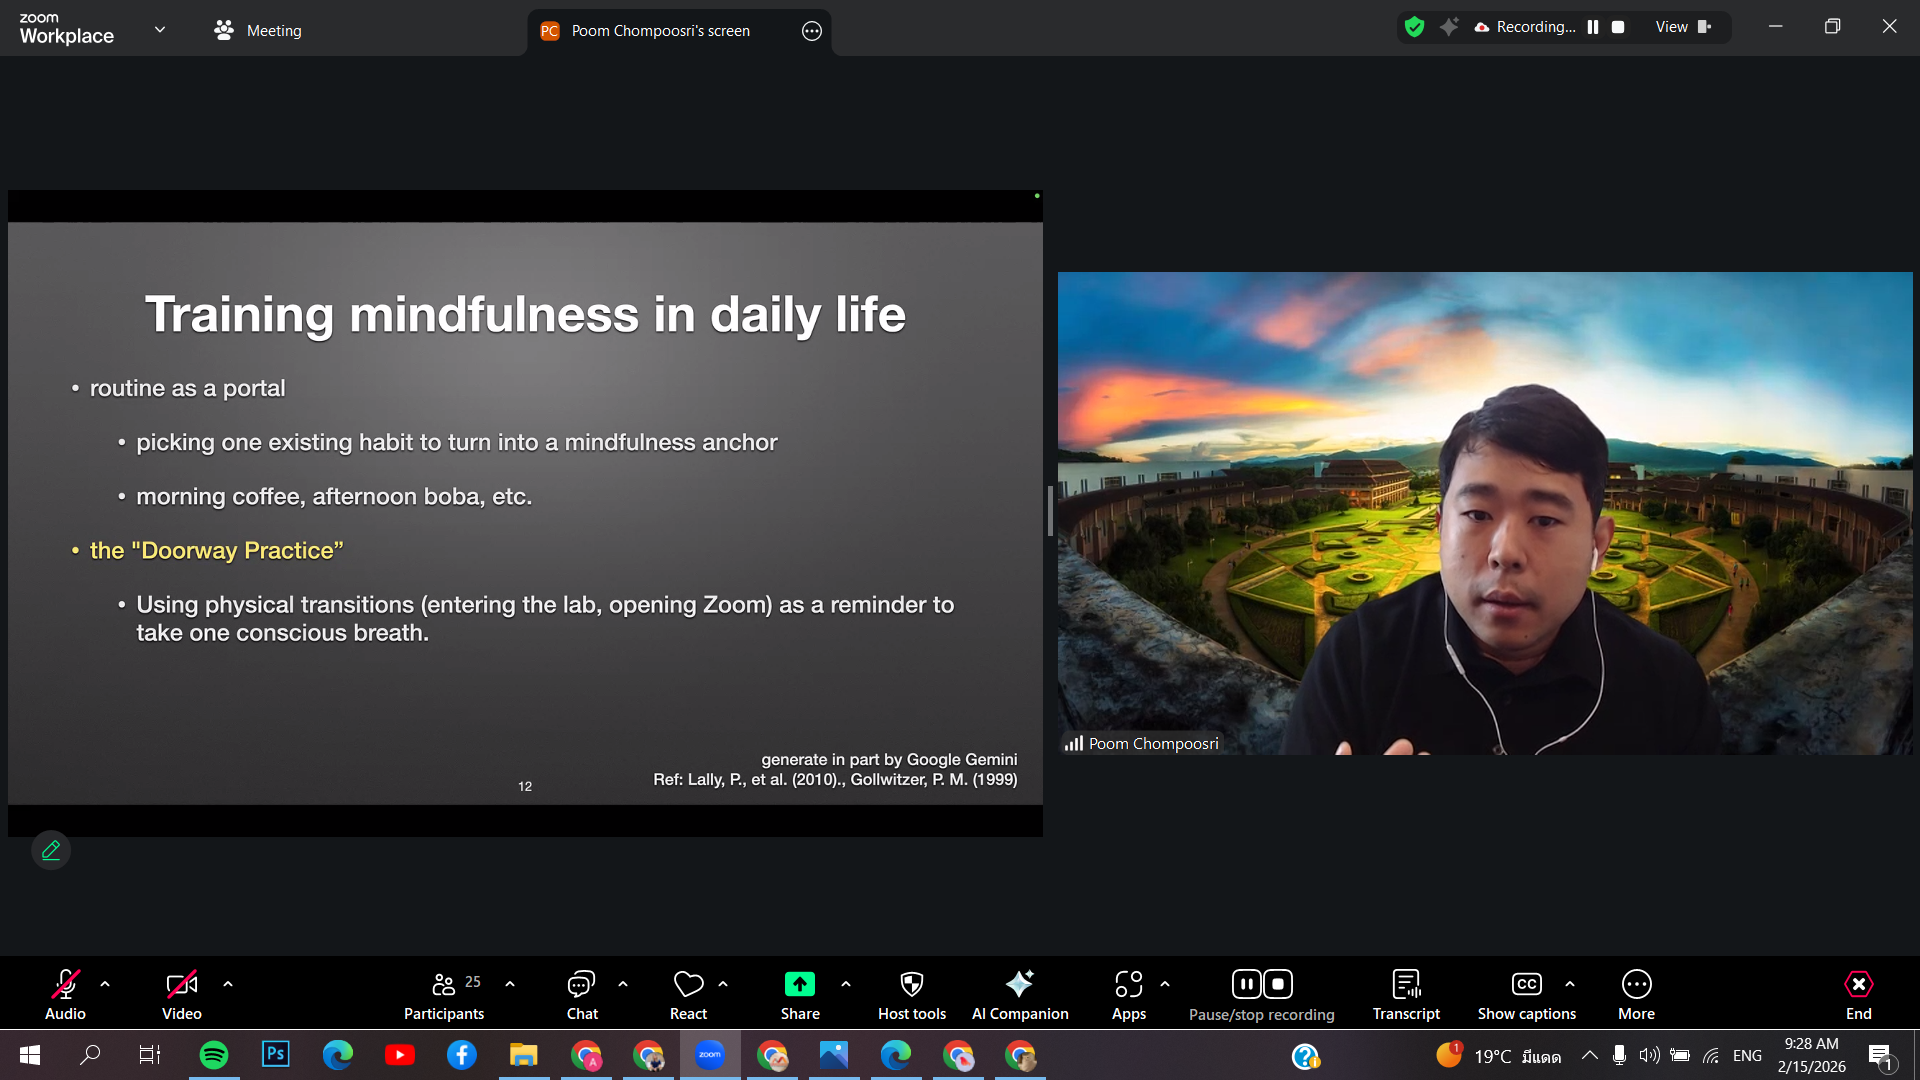
Task: Unmute the Audio microphone
Action: (x=65, y=994)
